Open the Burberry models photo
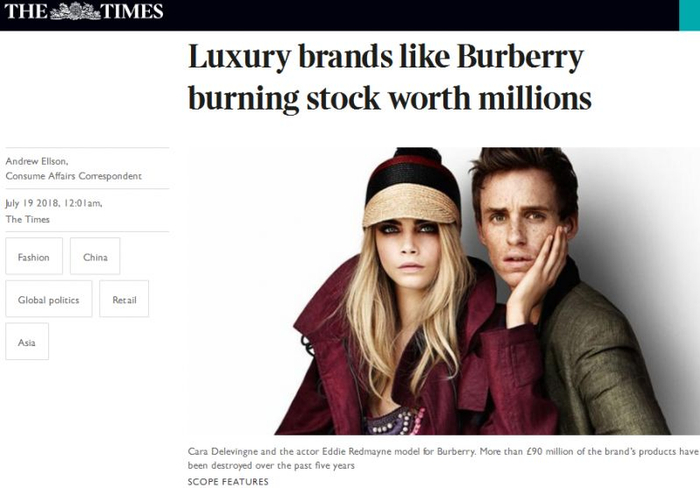 (x=444, y=291)
